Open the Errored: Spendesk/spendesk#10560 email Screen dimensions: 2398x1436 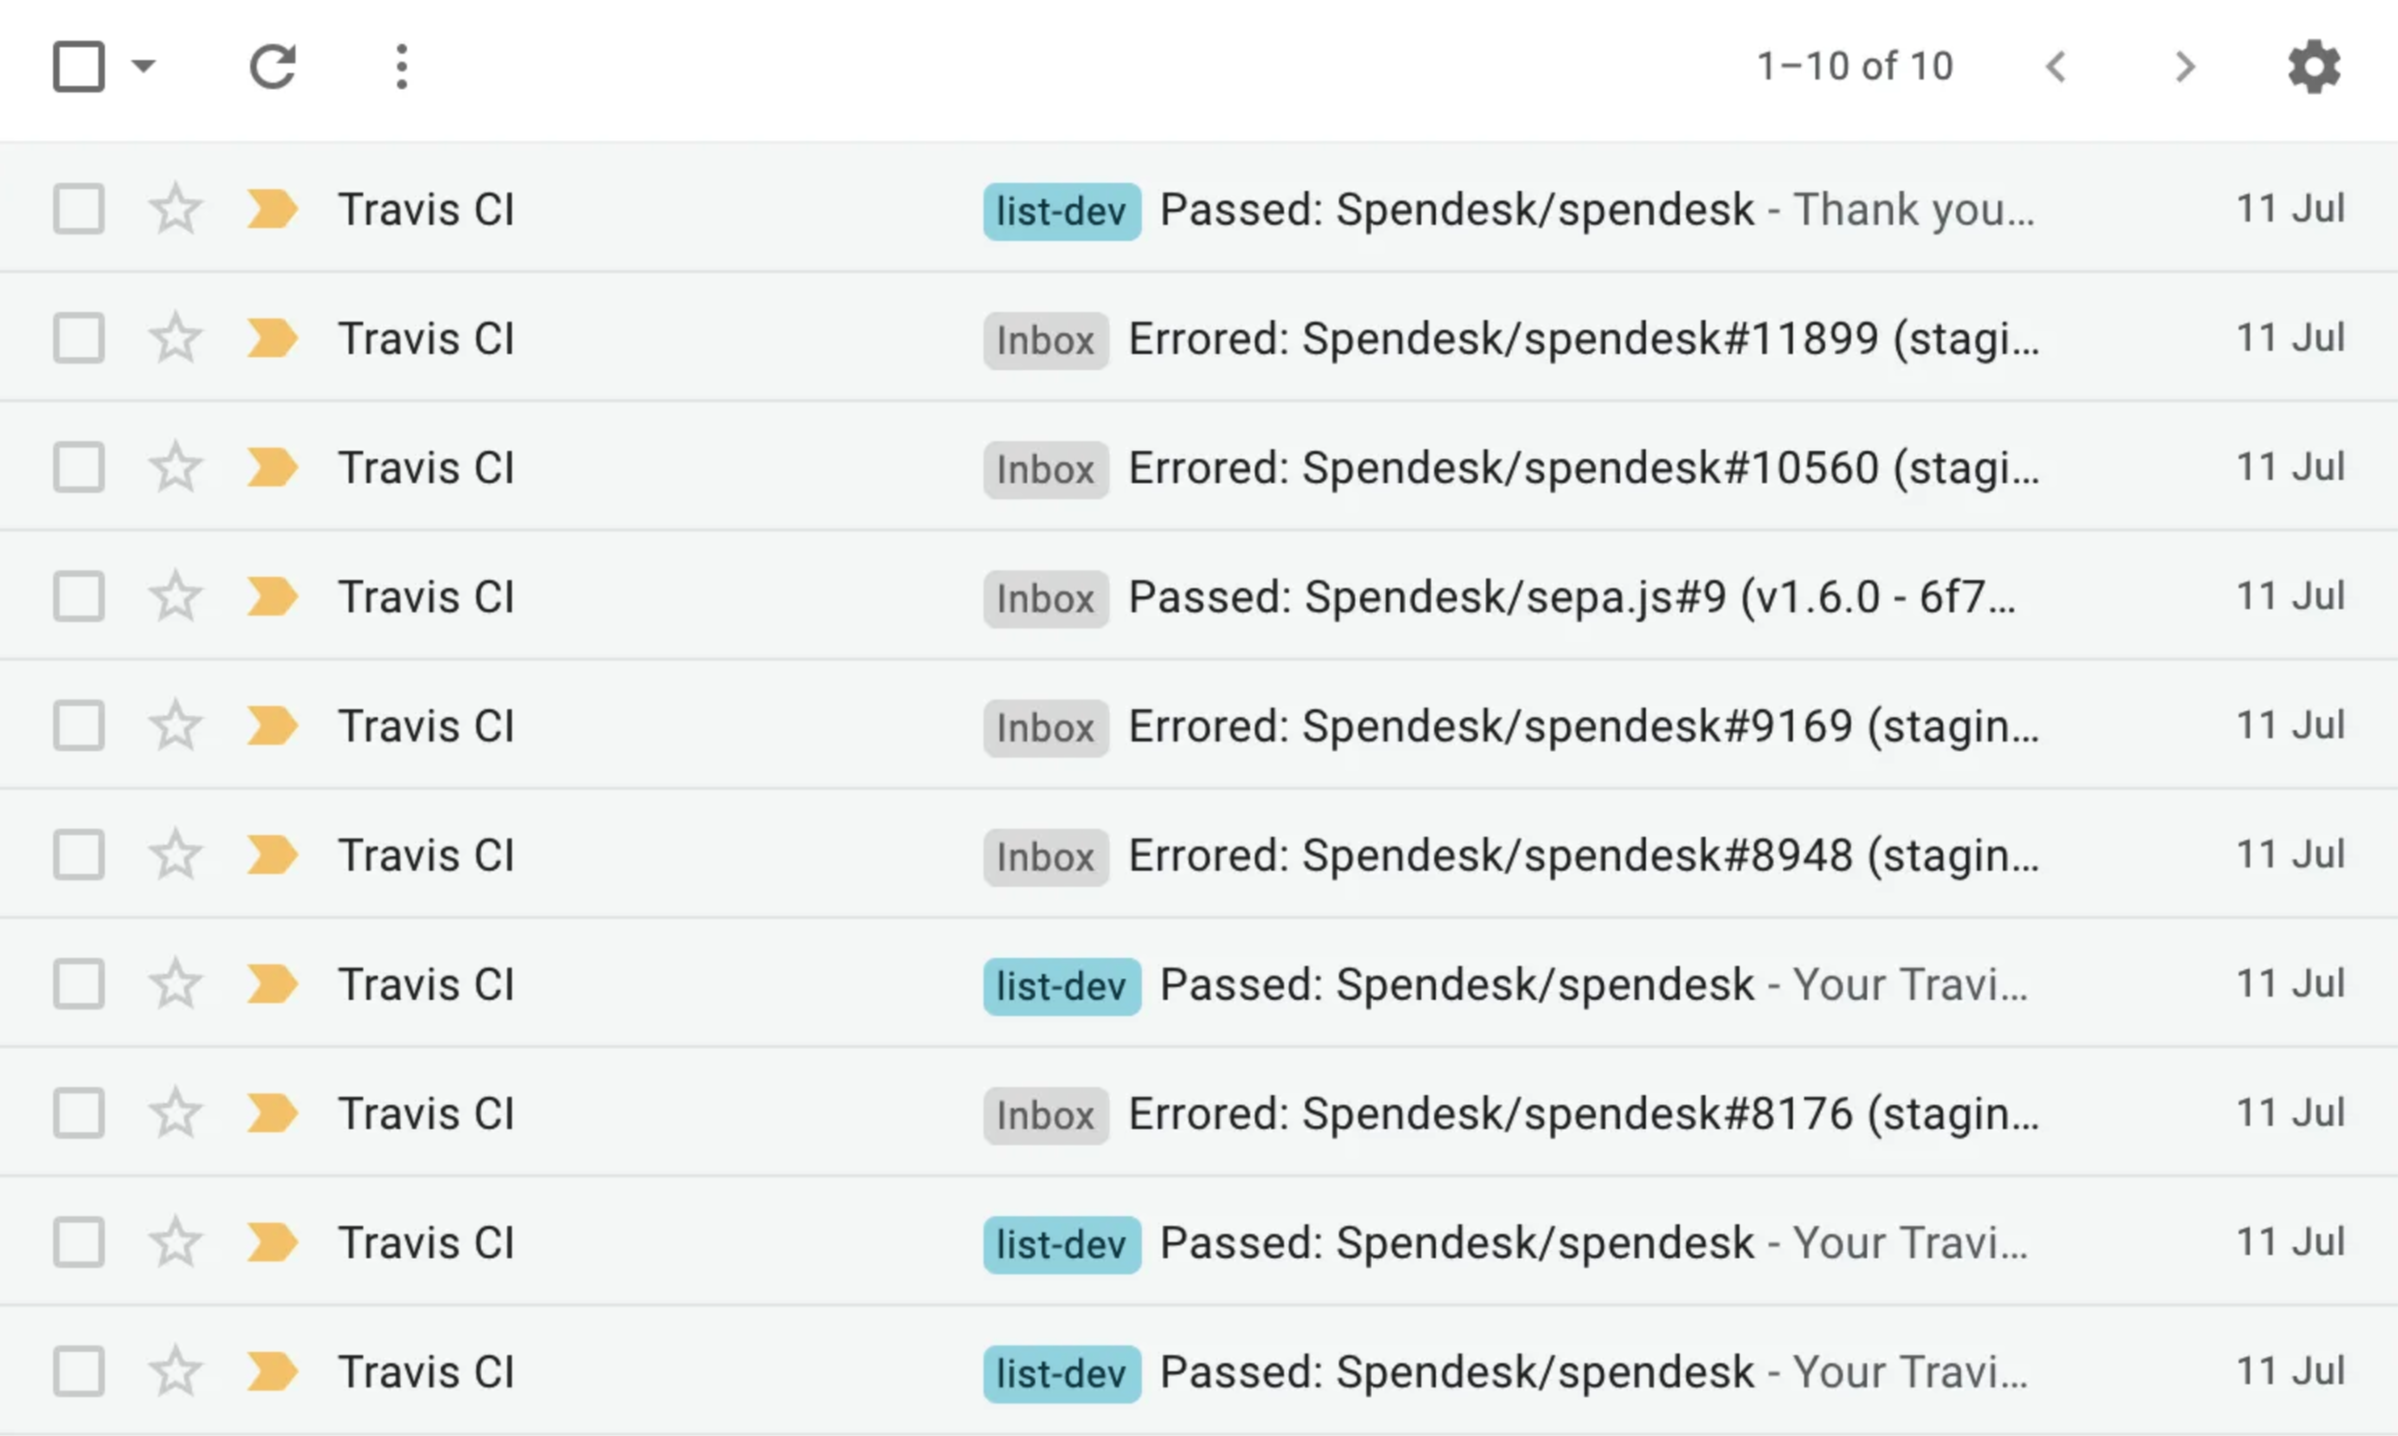click(x=1583, y=468)
